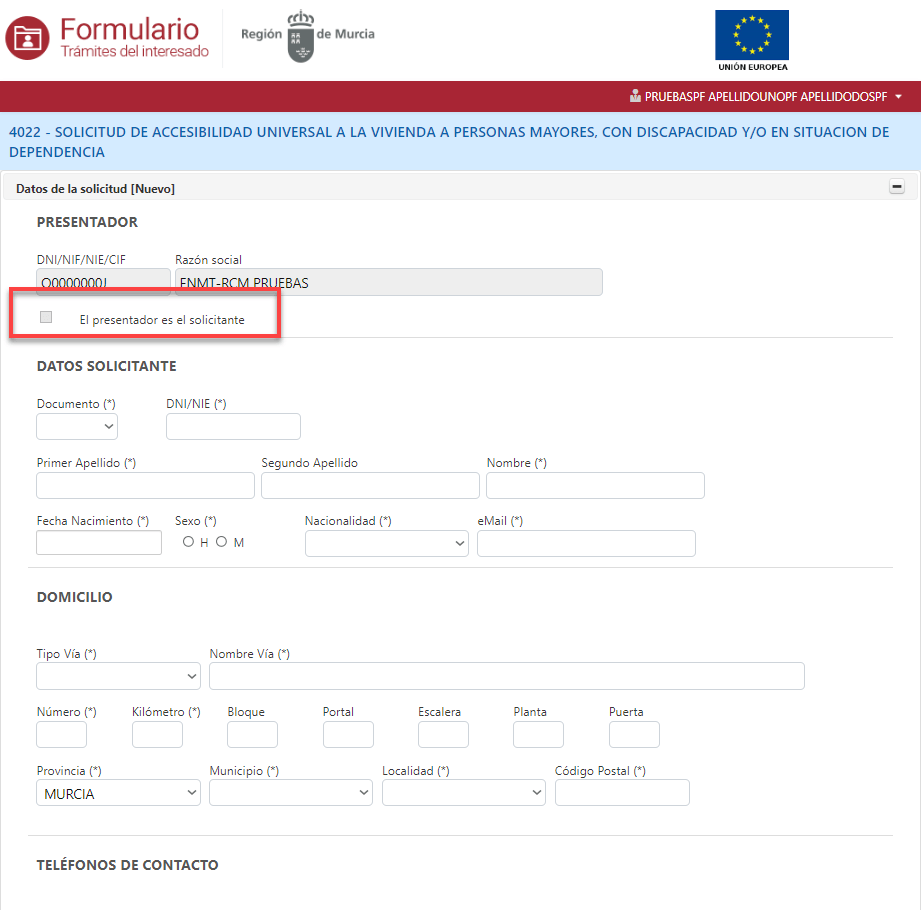Open the Documento dropdown
This screenshot has height=910, width=921.
(x=77, y=427)
